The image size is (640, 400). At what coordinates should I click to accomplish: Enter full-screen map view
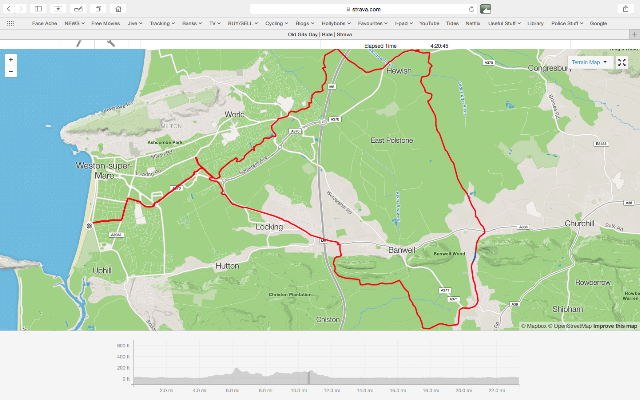tap(622, 62)
